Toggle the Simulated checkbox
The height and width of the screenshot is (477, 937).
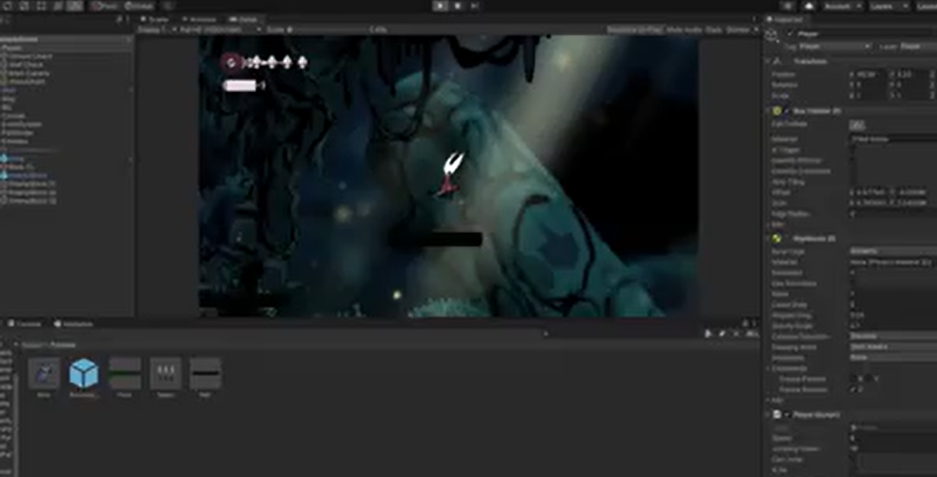click(853, 273)
